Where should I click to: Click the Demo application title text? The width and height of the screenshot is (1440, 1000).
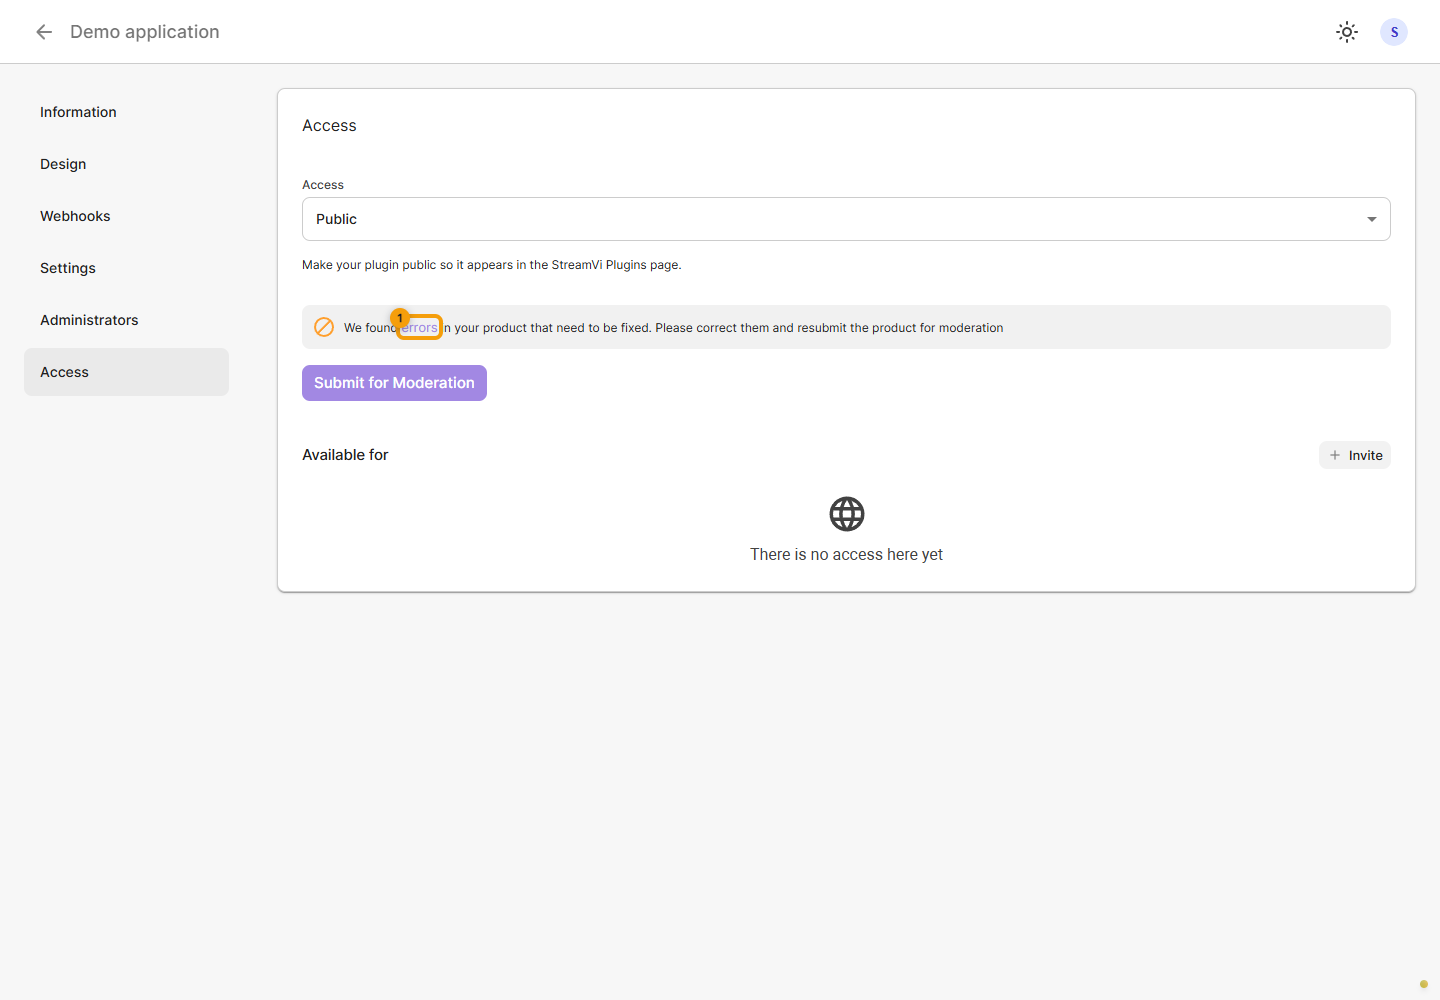(145, 32)
